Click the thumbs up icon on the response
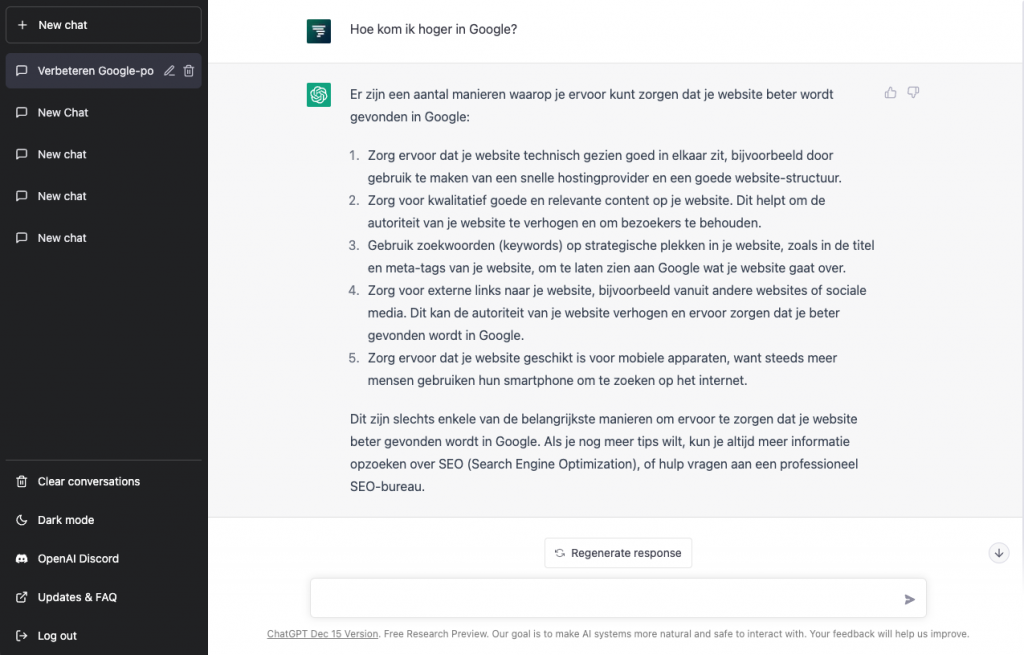 click(x=890, y=93)
